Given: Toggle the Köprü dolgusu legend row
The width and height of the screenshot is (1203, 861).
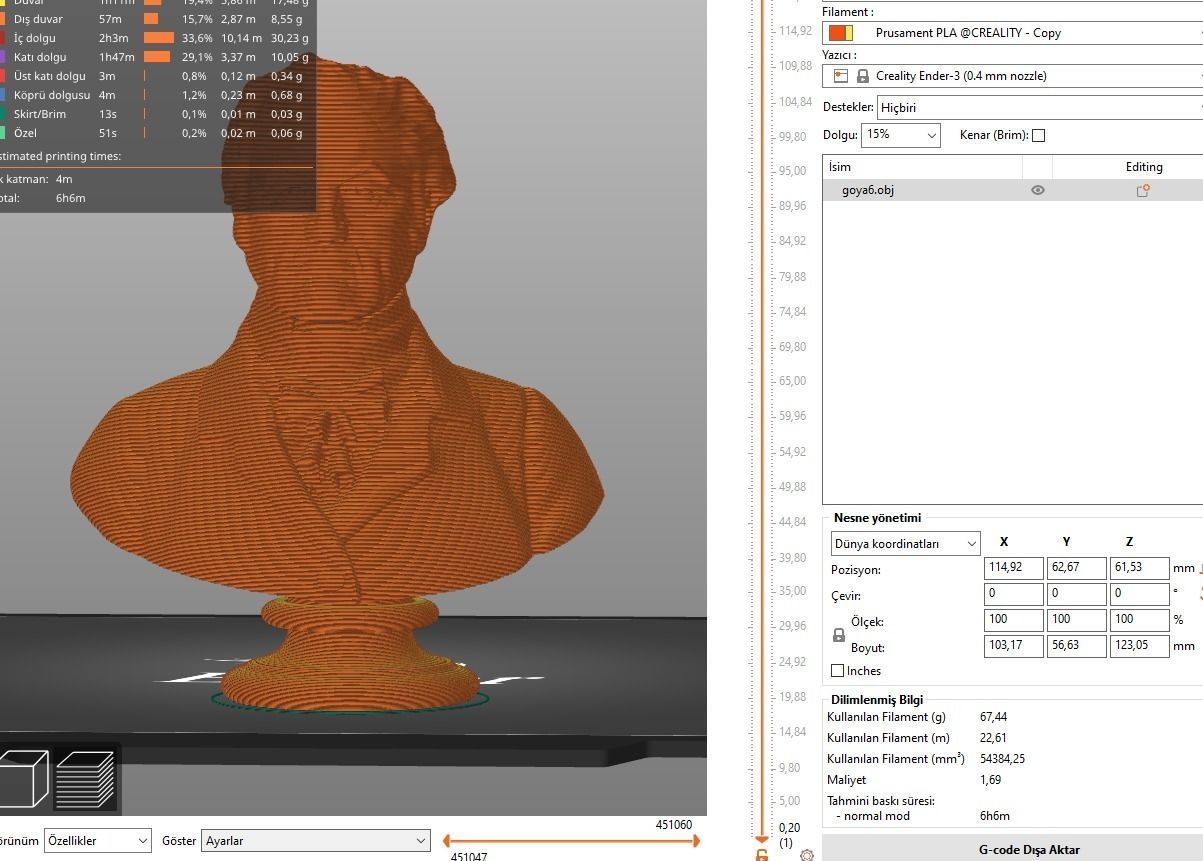Looking at the screenshot, I should 156,95.
